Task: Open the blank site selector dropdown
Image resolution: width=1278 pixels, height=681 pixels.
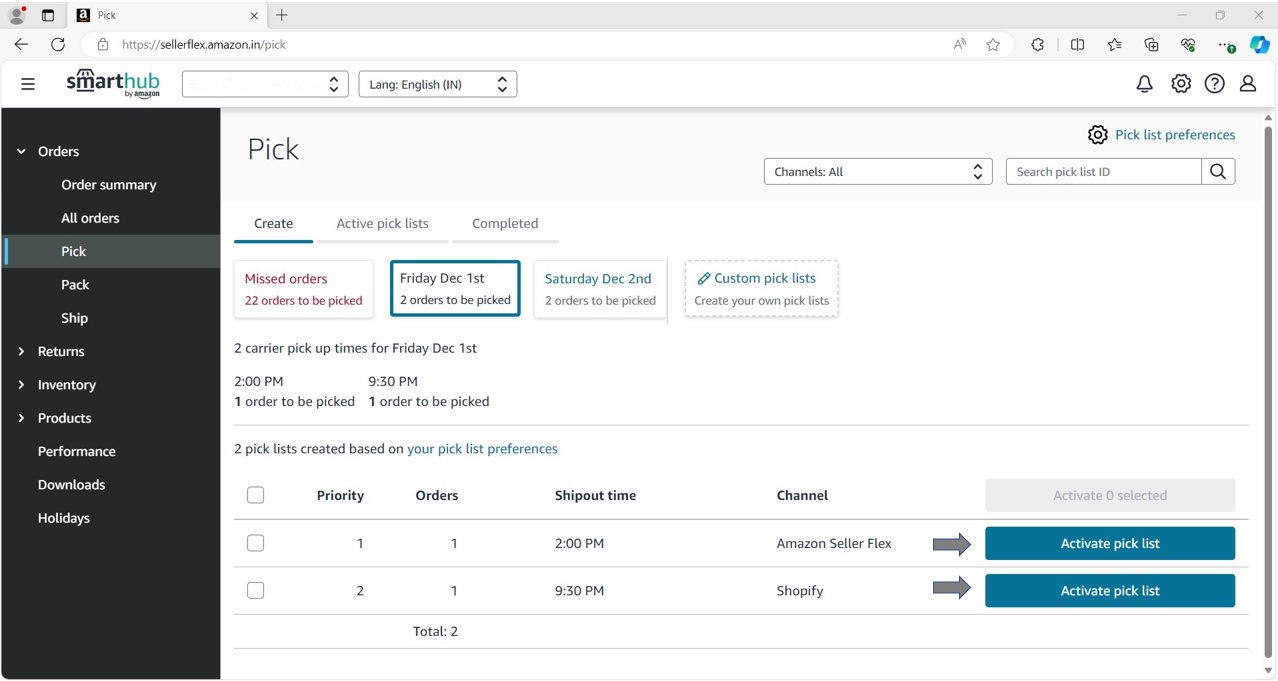Action: tap(265, 84)
